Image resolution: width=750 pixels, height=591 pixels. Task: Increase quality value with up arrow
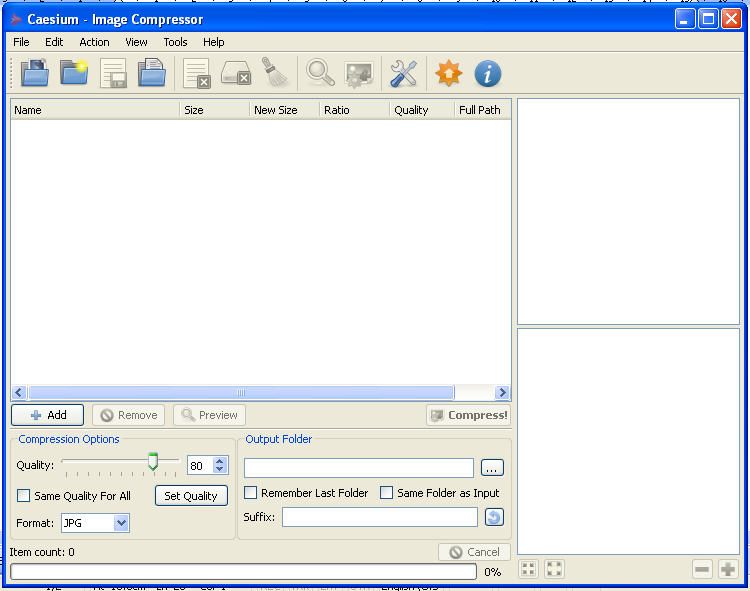click(x=220, y=461)
